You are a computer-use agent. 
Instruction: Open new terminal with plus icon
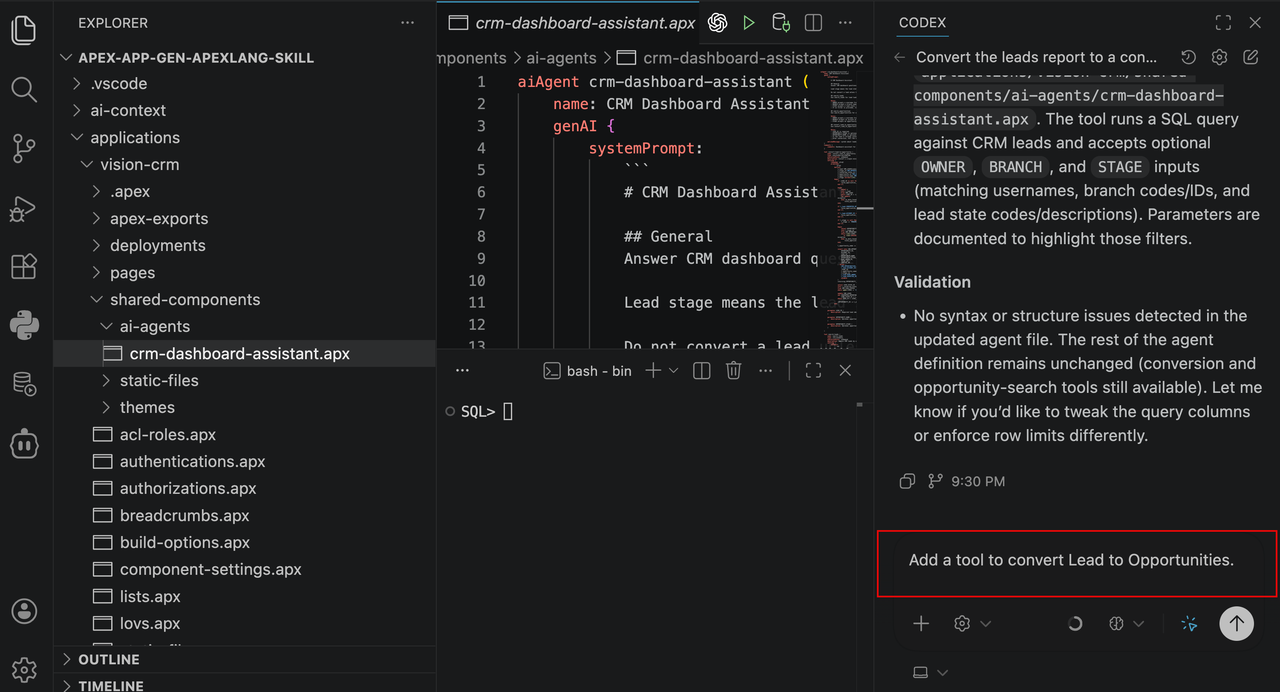(x=652, y=371)
